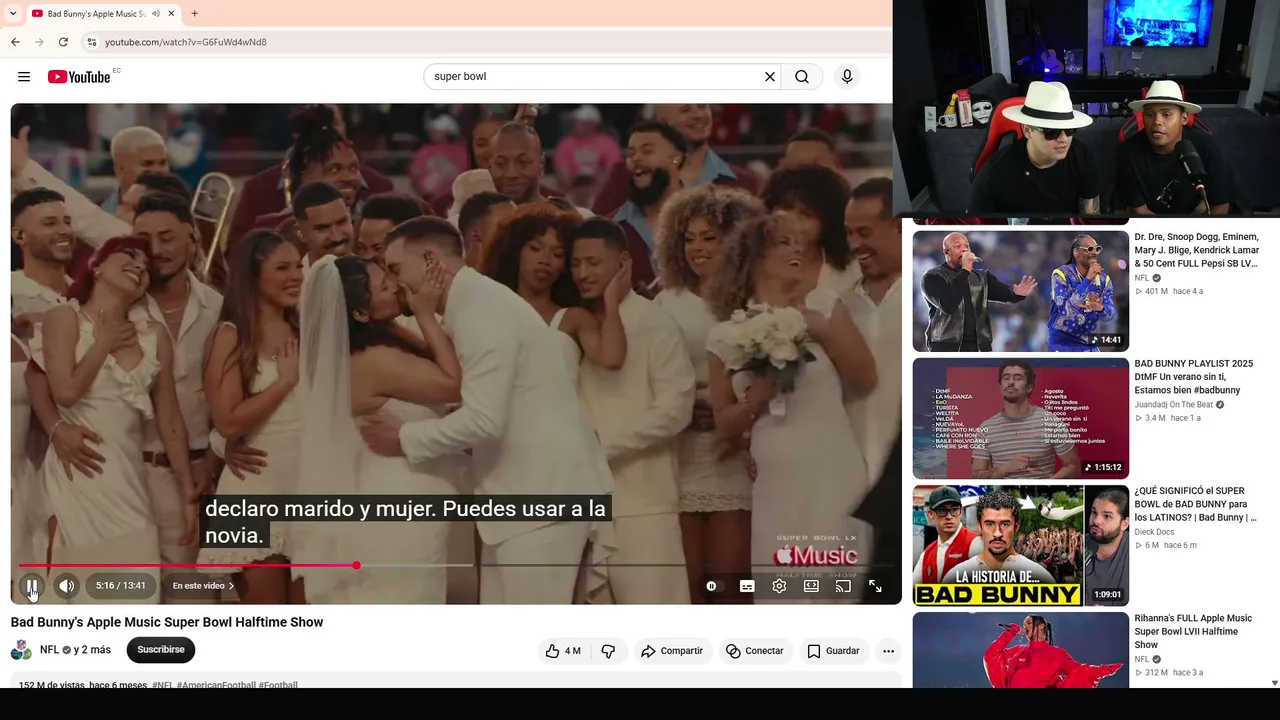Open 'Rihanna's FULL Apple Music' video title
This screenshot has width=1280, height=720.
click(1193, 631)
